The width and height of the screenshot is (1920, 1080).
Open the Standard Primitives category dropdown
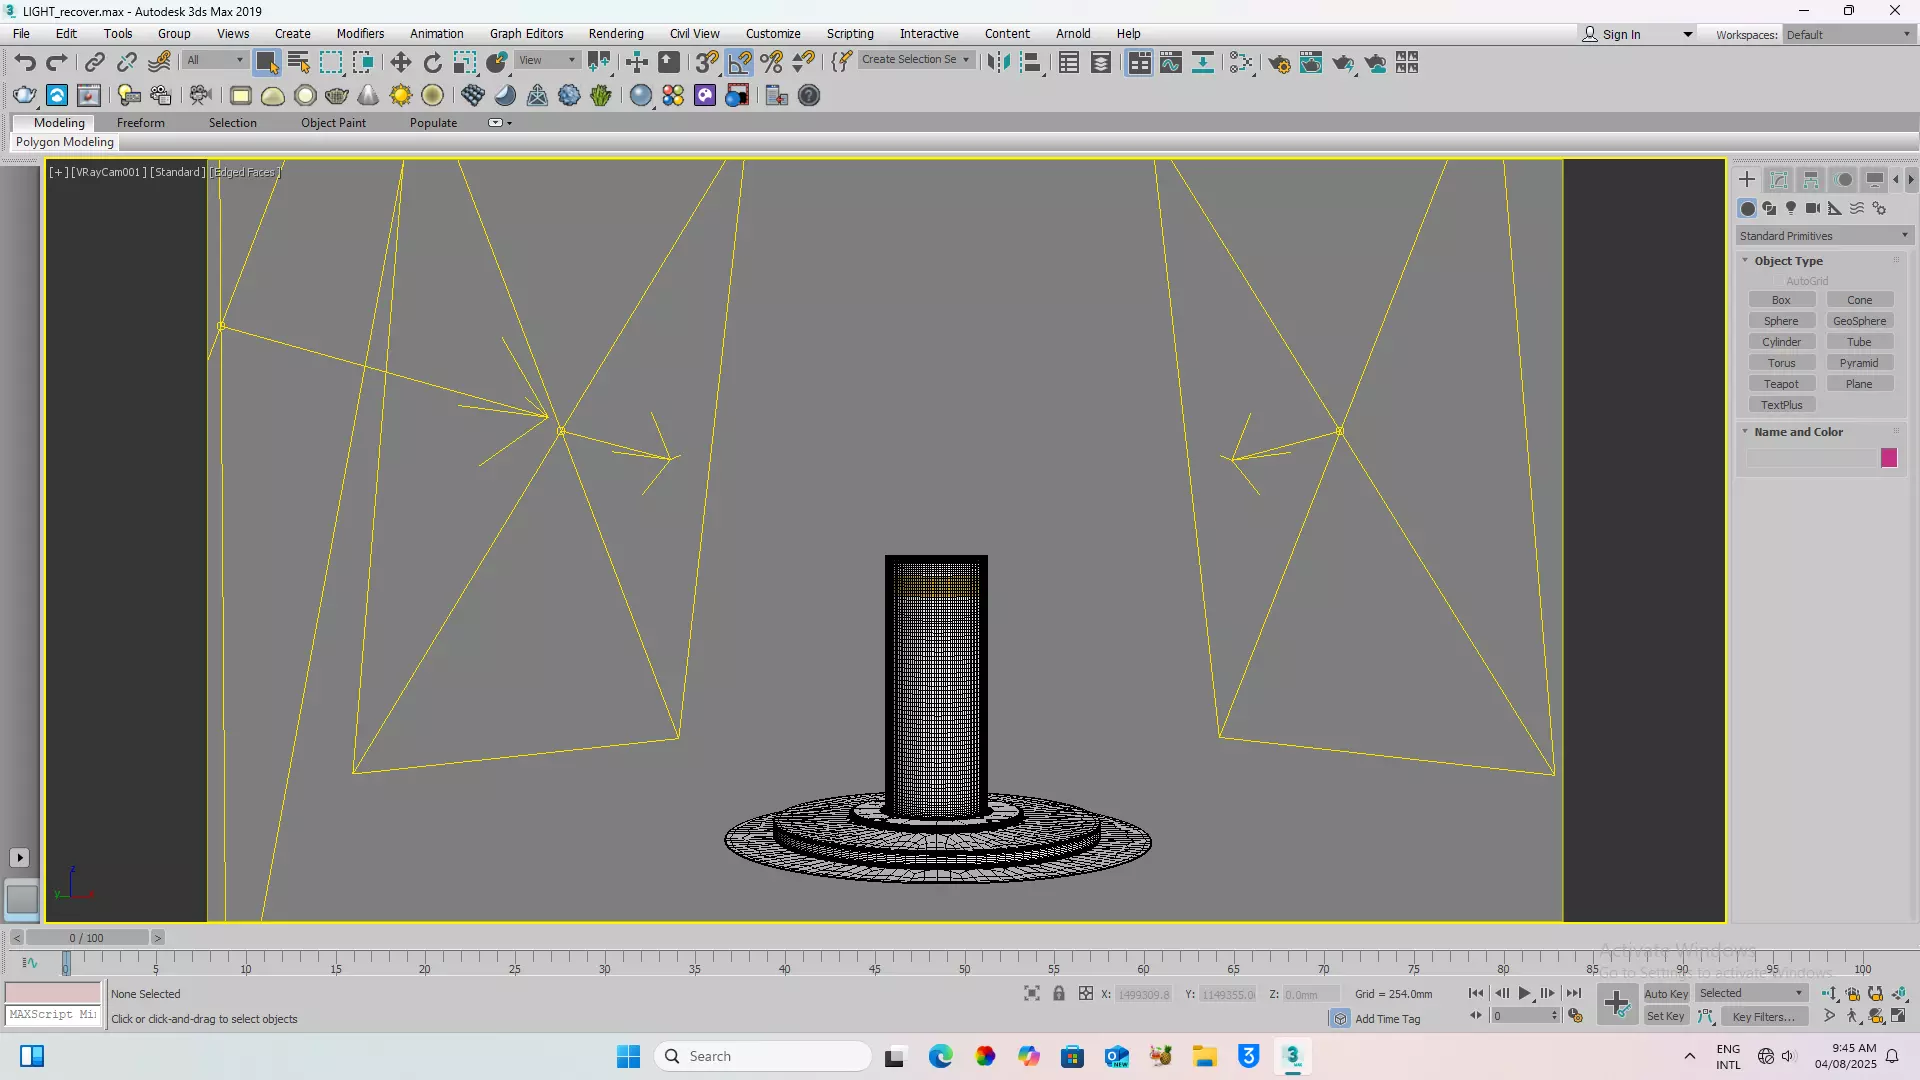point(1824,236)
